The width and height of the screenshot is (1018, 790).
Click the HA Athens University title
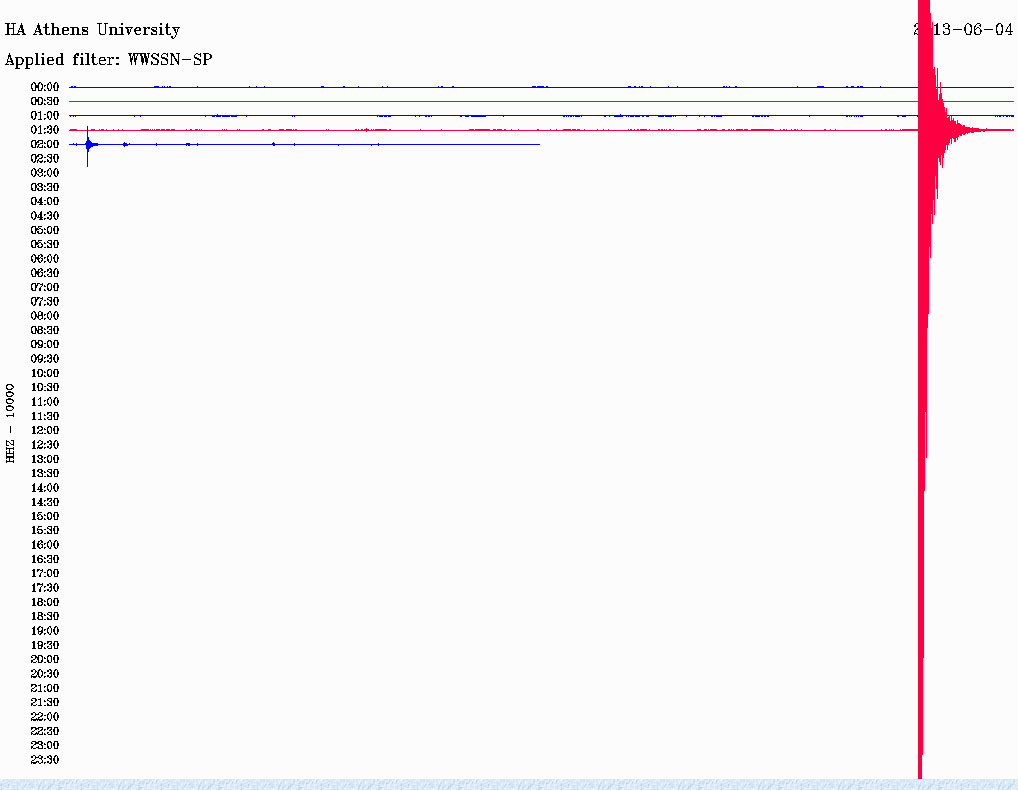pyautogui.click(x=93, y=30)
